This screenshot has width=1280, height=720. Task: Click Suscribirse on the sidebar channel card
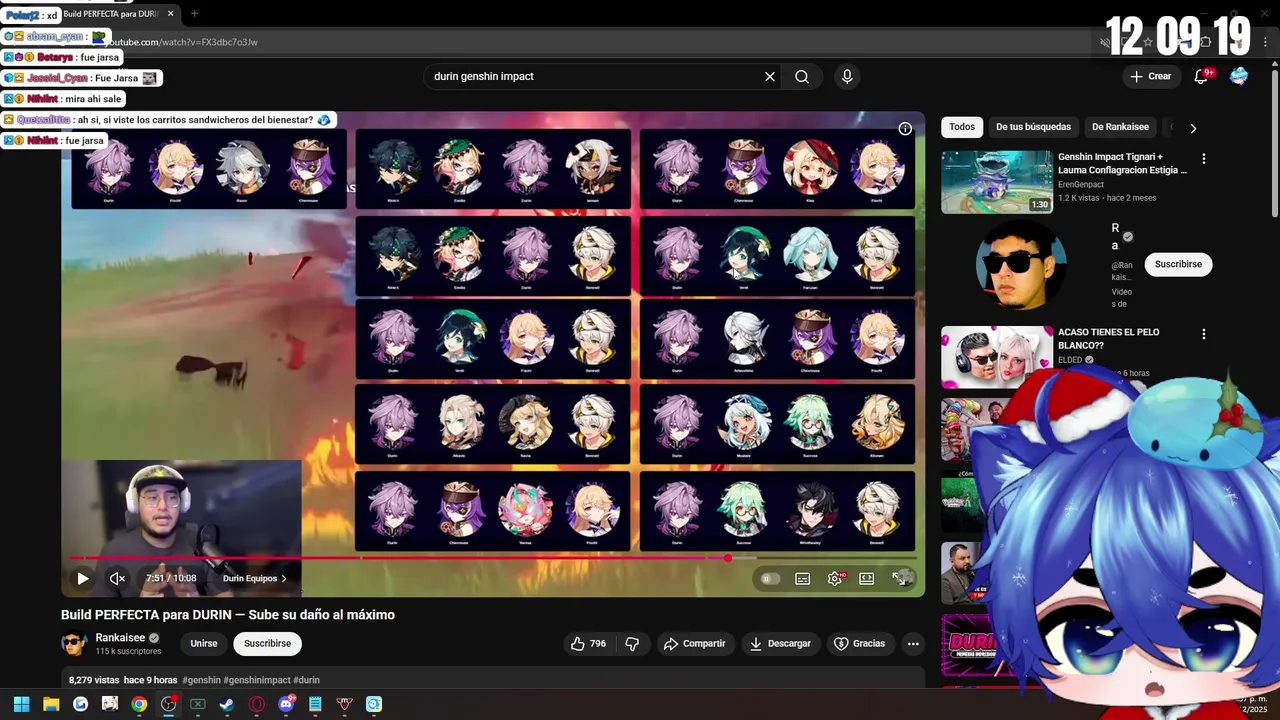(x=1178, y=264)
